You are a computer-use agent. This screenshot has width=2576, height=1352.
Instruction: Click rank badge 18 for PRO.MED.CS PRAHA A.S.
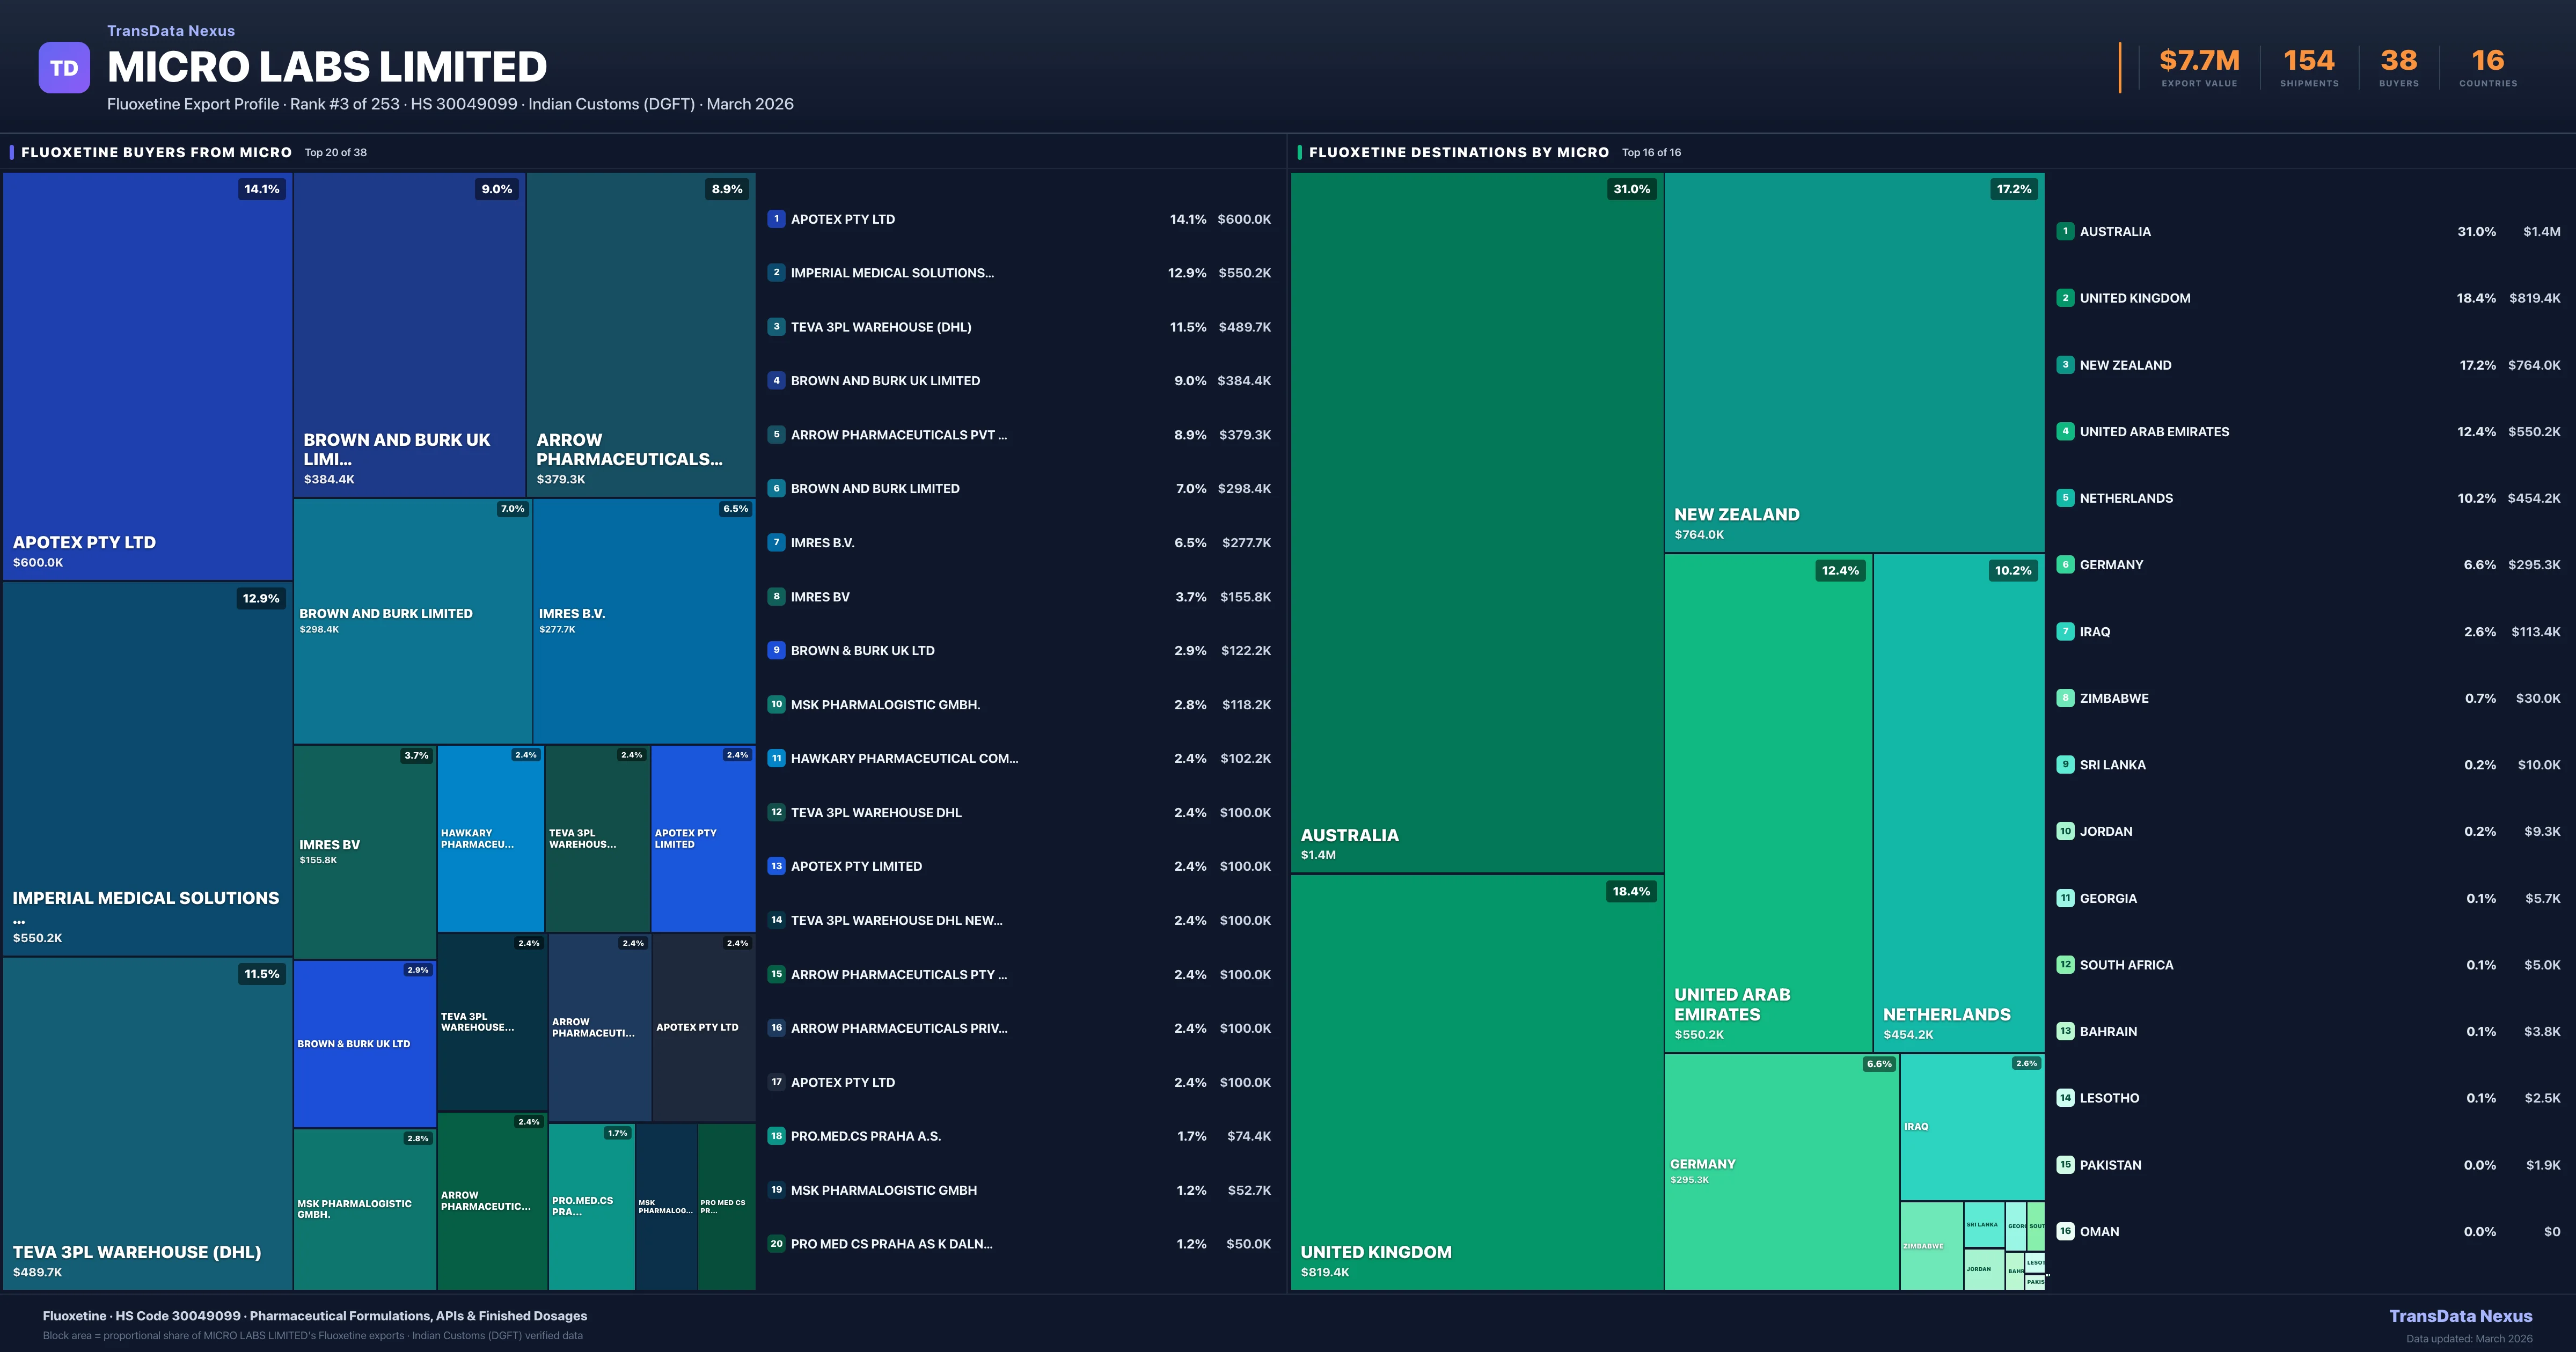point(776,1136)
